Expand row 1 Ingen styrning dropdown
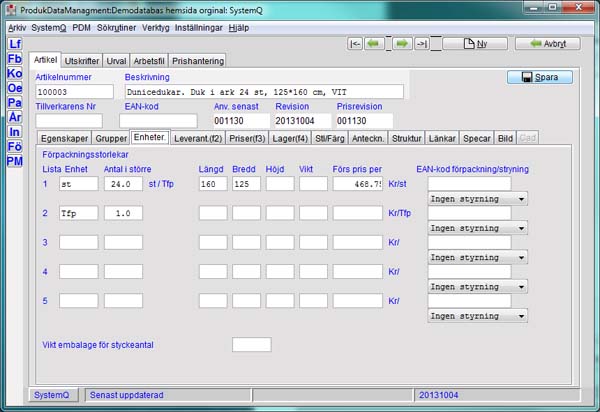The width and height of the screenshot is (600, 412). (477, 199)
